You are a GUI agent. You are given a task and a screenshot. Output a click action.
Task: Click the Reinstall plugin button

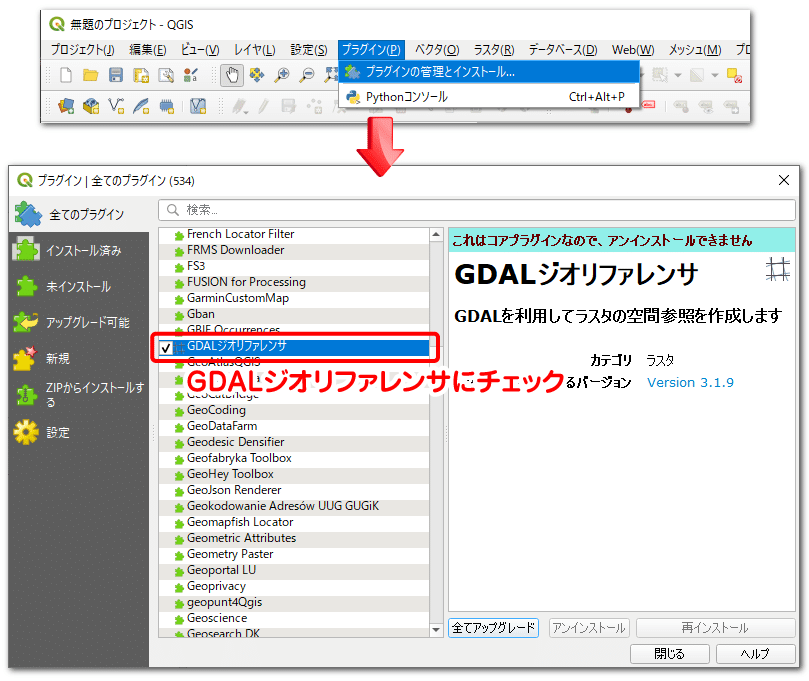[x=715, y=628]
